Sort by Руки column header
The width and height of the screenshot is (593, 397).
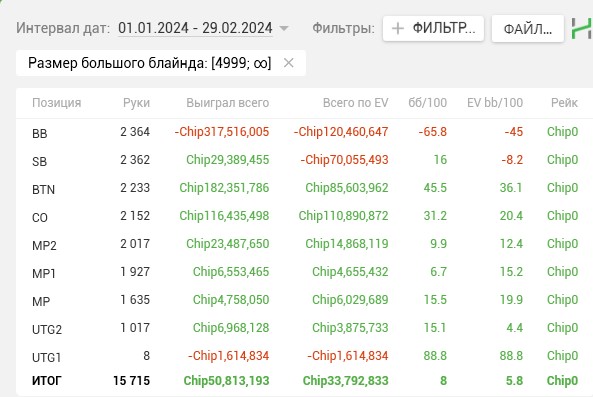(136, 103)
